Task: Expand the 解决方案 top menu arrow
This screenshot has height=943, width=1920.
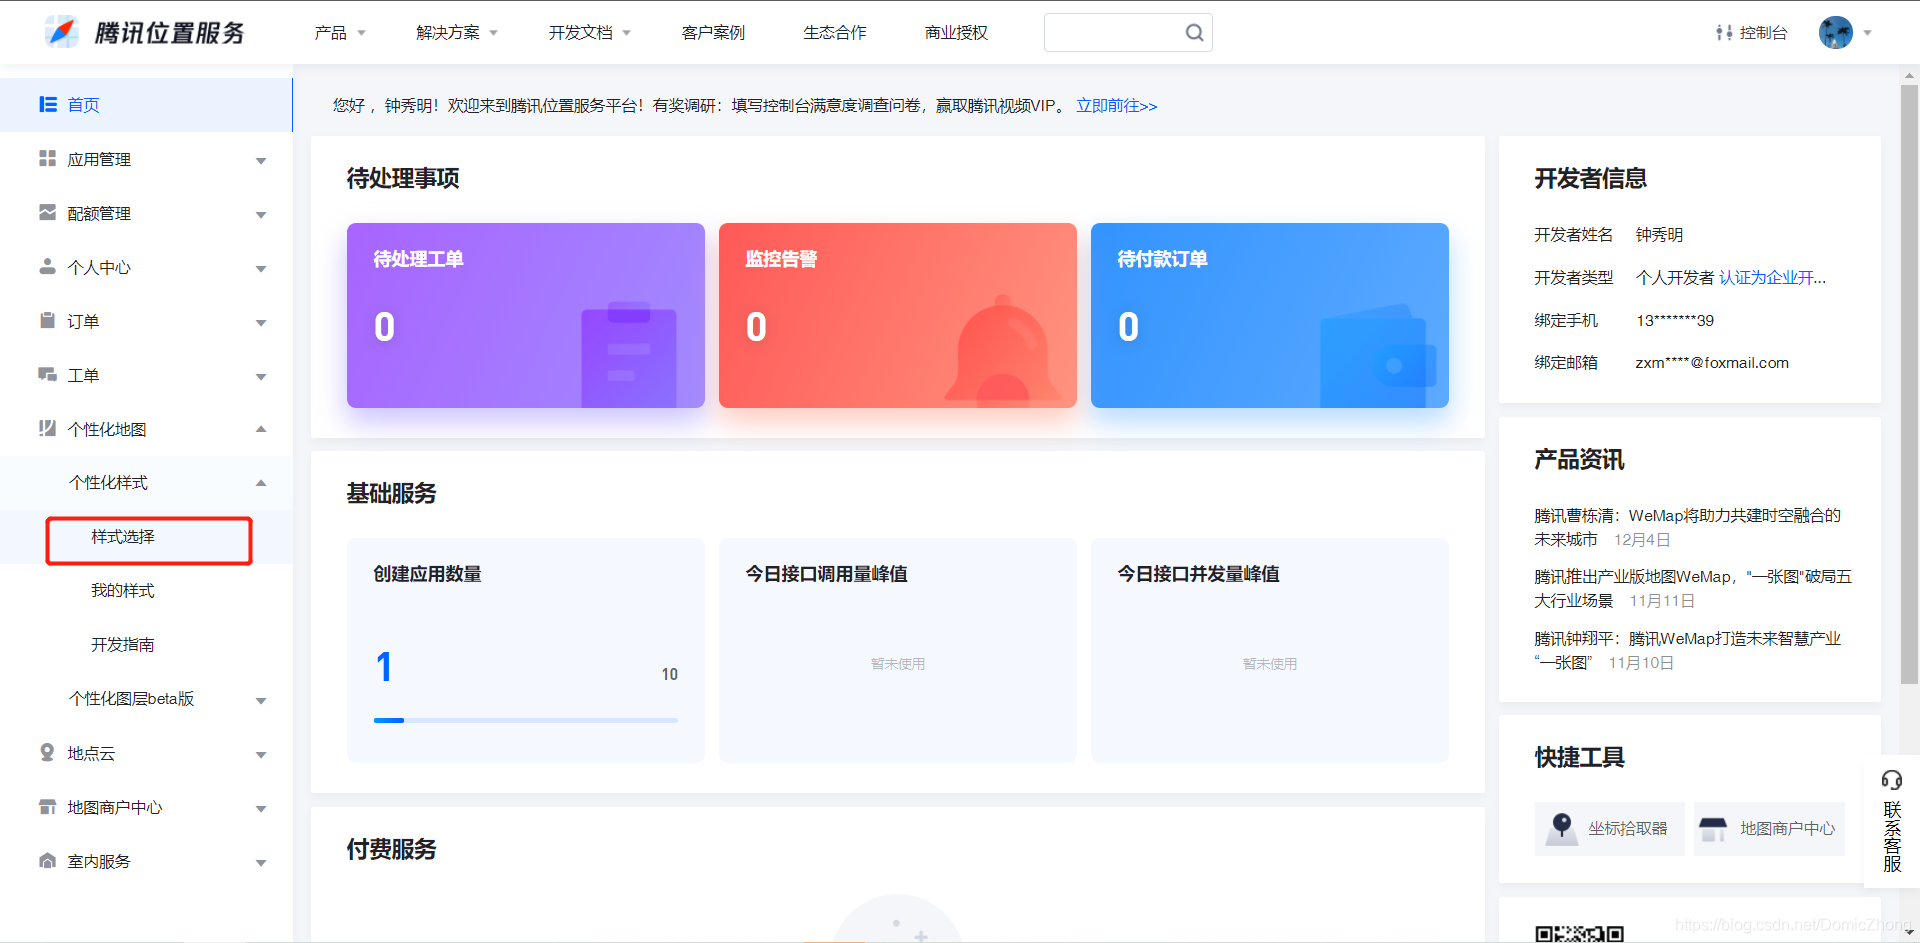Action: (493, 33)
